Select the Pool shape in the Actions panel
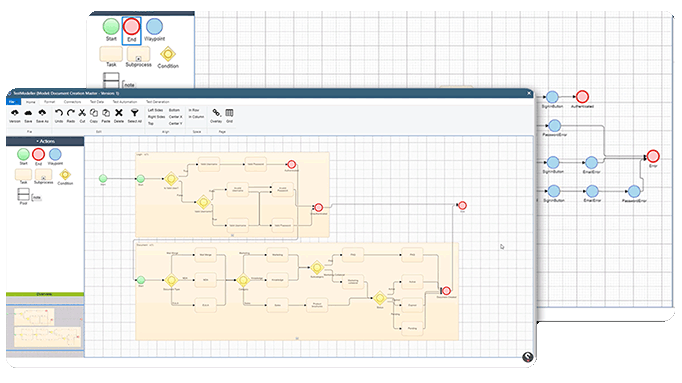This screenshot has width=682, height=383. 23,194
